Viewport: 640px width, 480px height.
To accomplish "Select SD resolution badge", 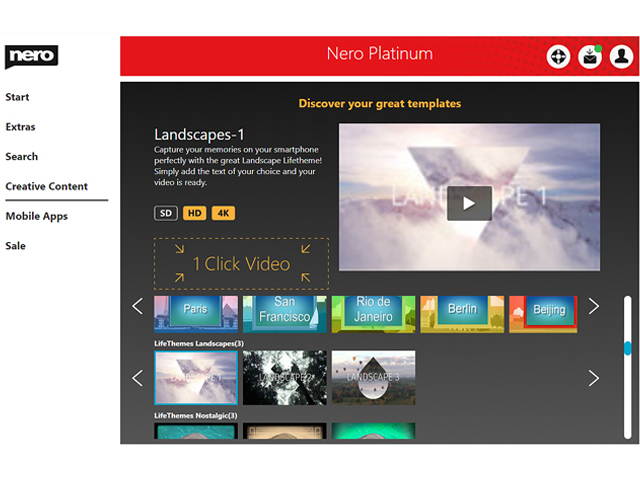I will pos(165,213).
